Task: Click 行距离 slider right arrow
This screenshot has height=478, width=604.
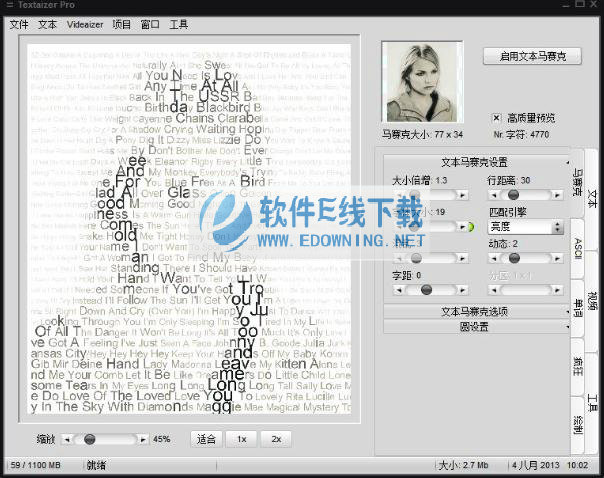Action: pos(557,195)
